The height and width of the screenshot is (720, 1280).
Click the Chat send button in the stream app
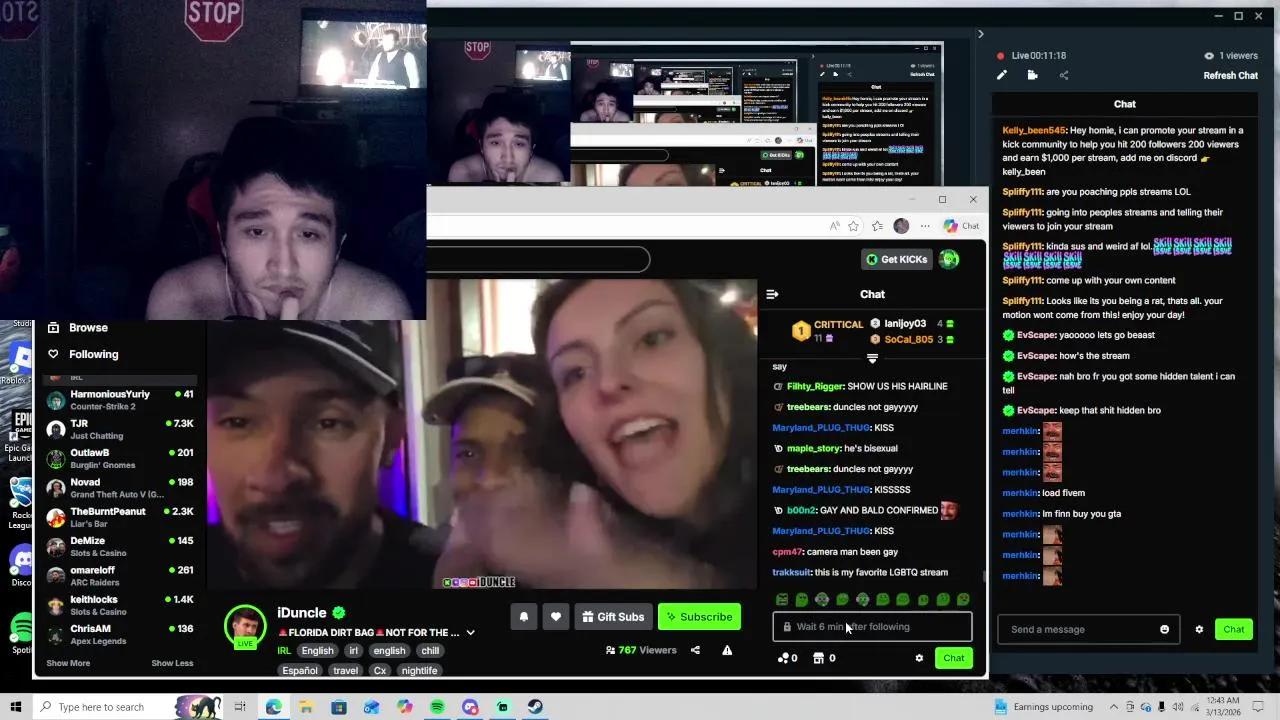(1234, 629)
